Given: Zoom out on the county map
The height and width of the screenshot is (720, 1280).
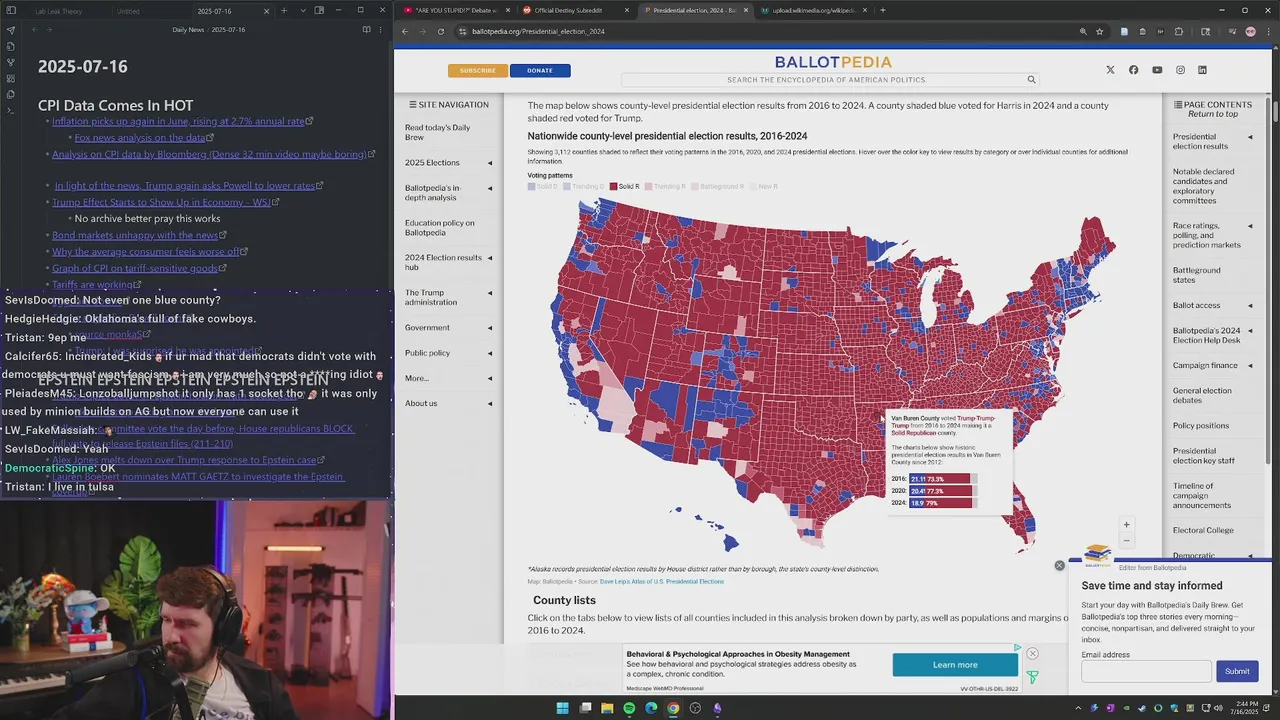Looking at the screenshot, I should tap(1126, 540).
